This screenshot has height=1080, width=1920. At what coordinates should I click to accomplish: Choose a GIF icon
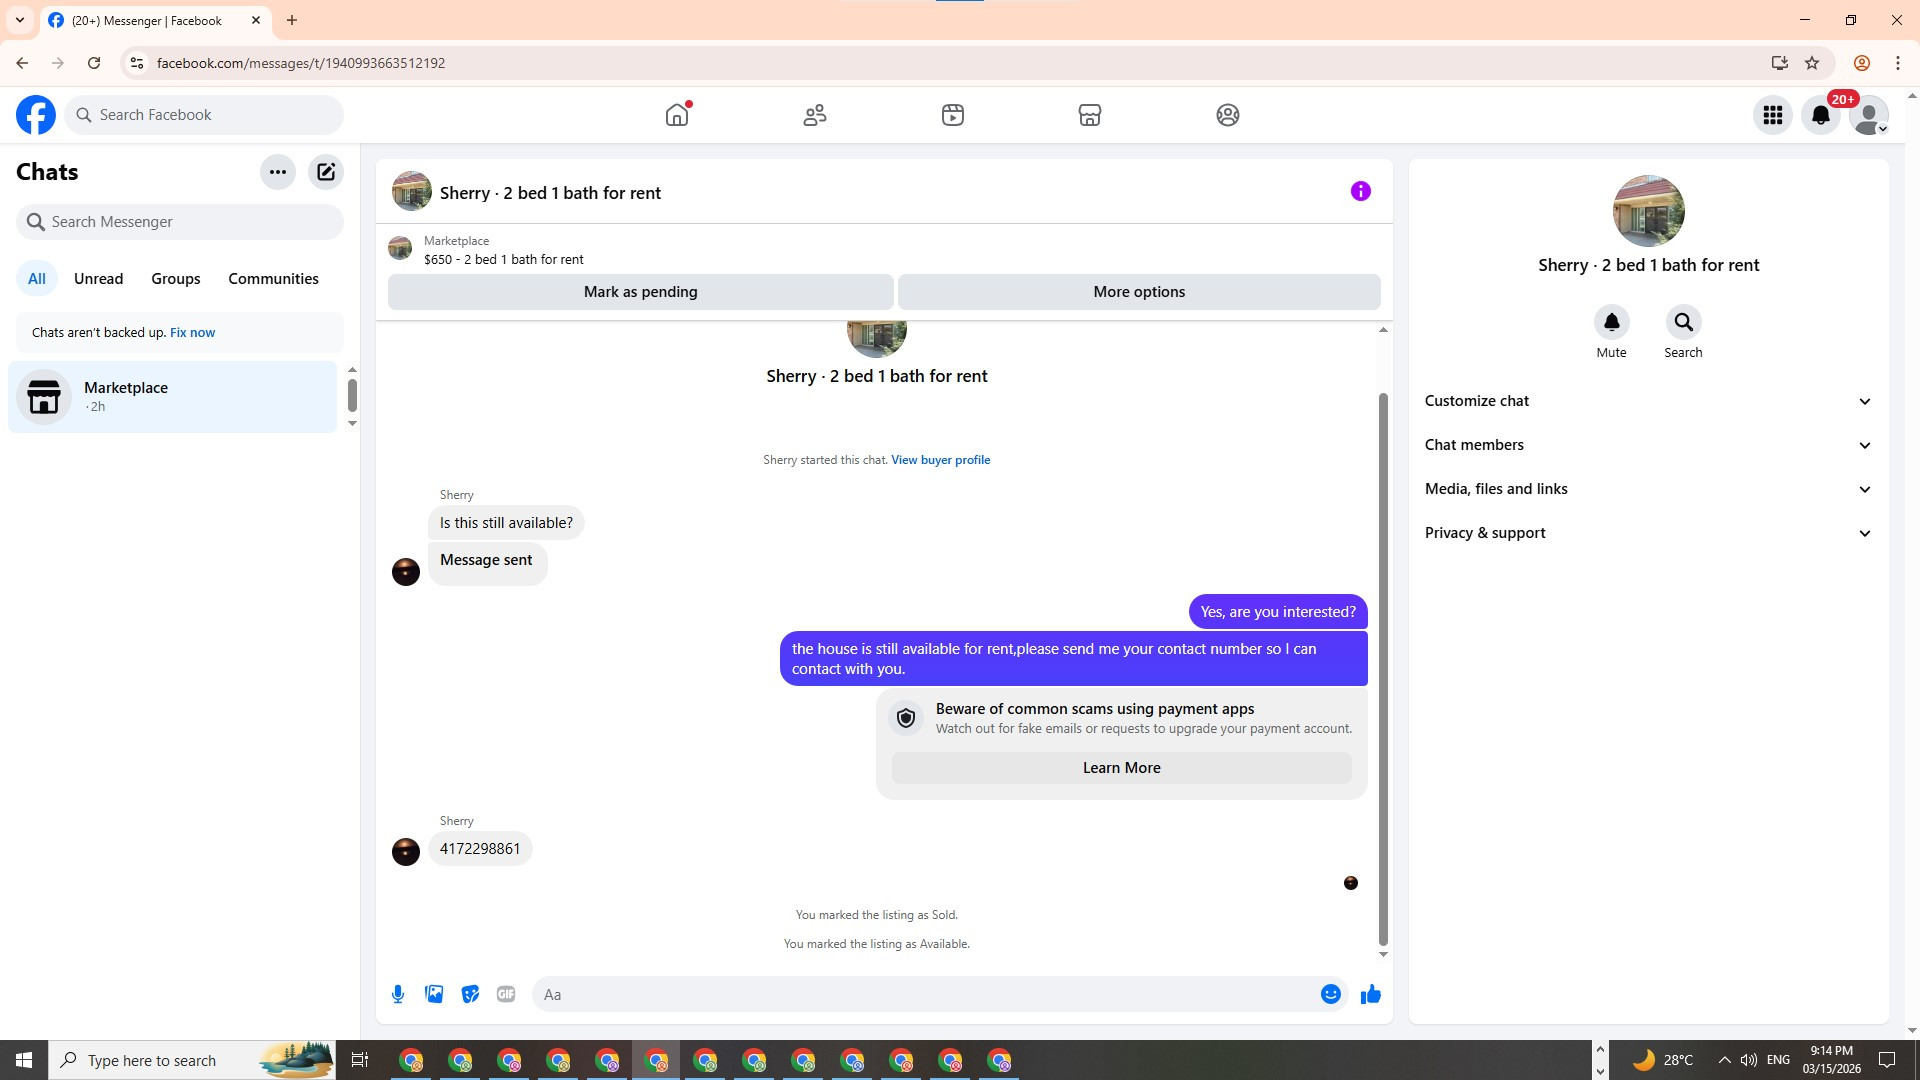tap(506, 994)
